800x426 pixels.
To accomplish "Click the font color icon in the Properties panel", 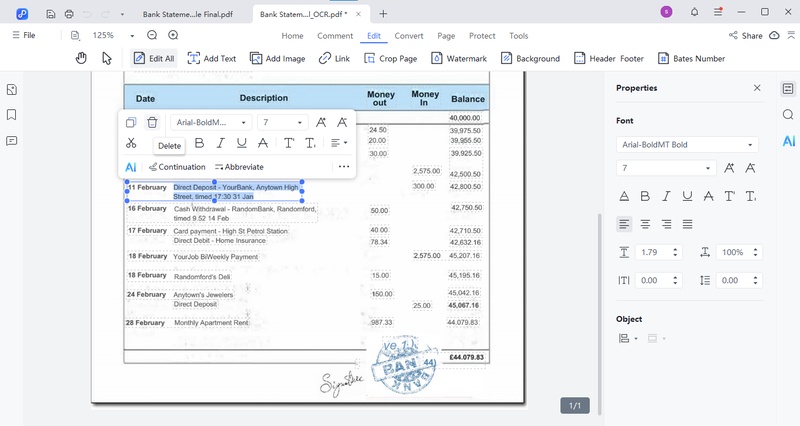I will pyautogui.click(x=623, y=196).
